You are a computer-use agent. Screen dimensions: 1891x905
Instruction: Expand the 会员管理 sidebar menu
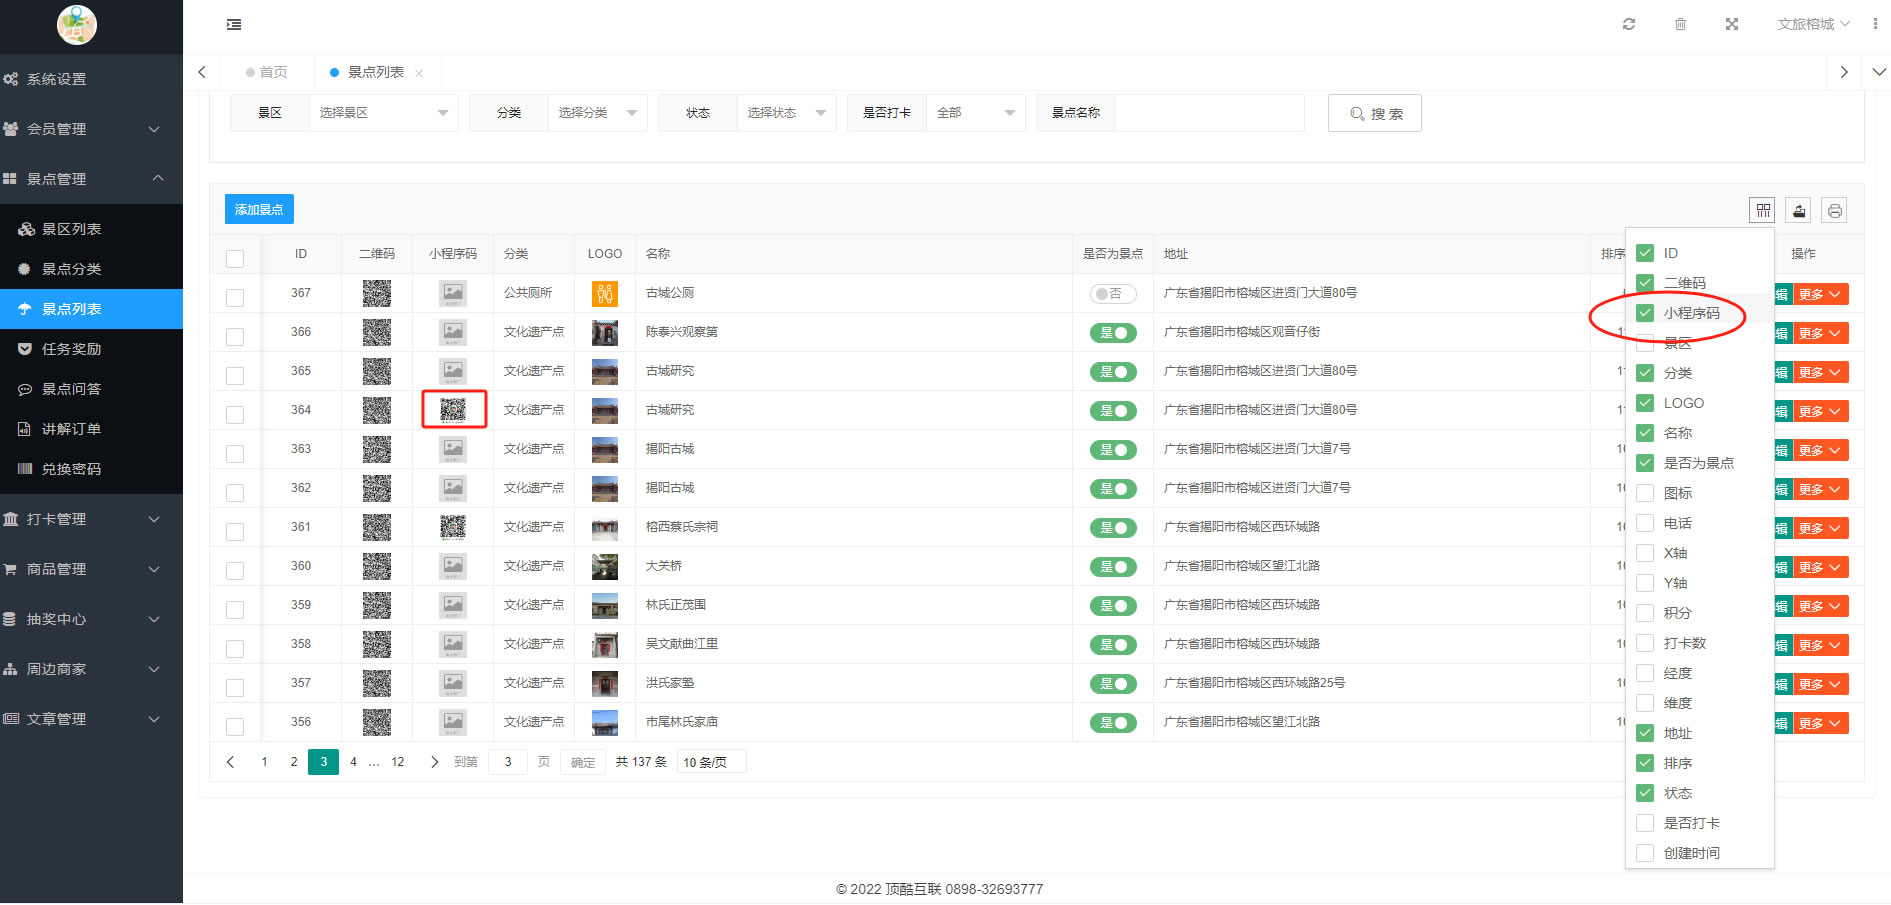pyautogui.click(x=90, y=129)
